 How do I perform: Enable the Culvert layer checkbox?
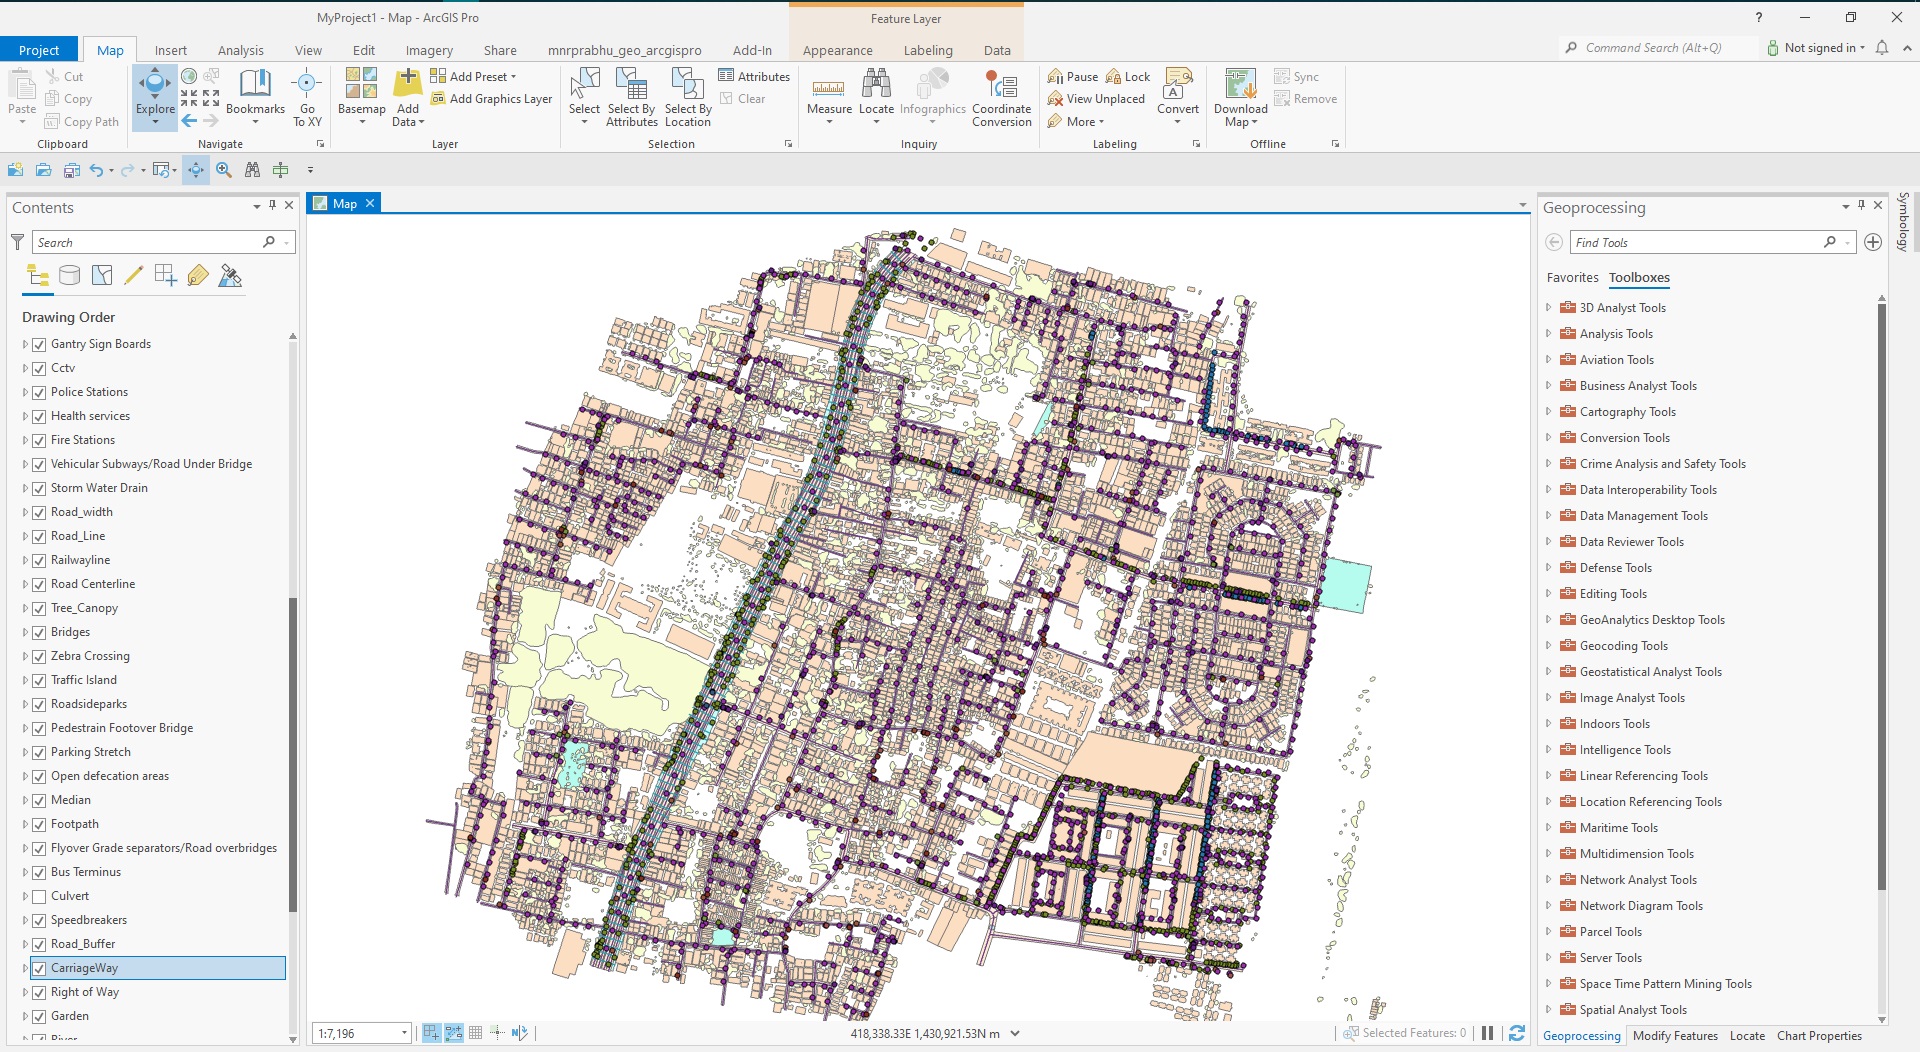39,896
